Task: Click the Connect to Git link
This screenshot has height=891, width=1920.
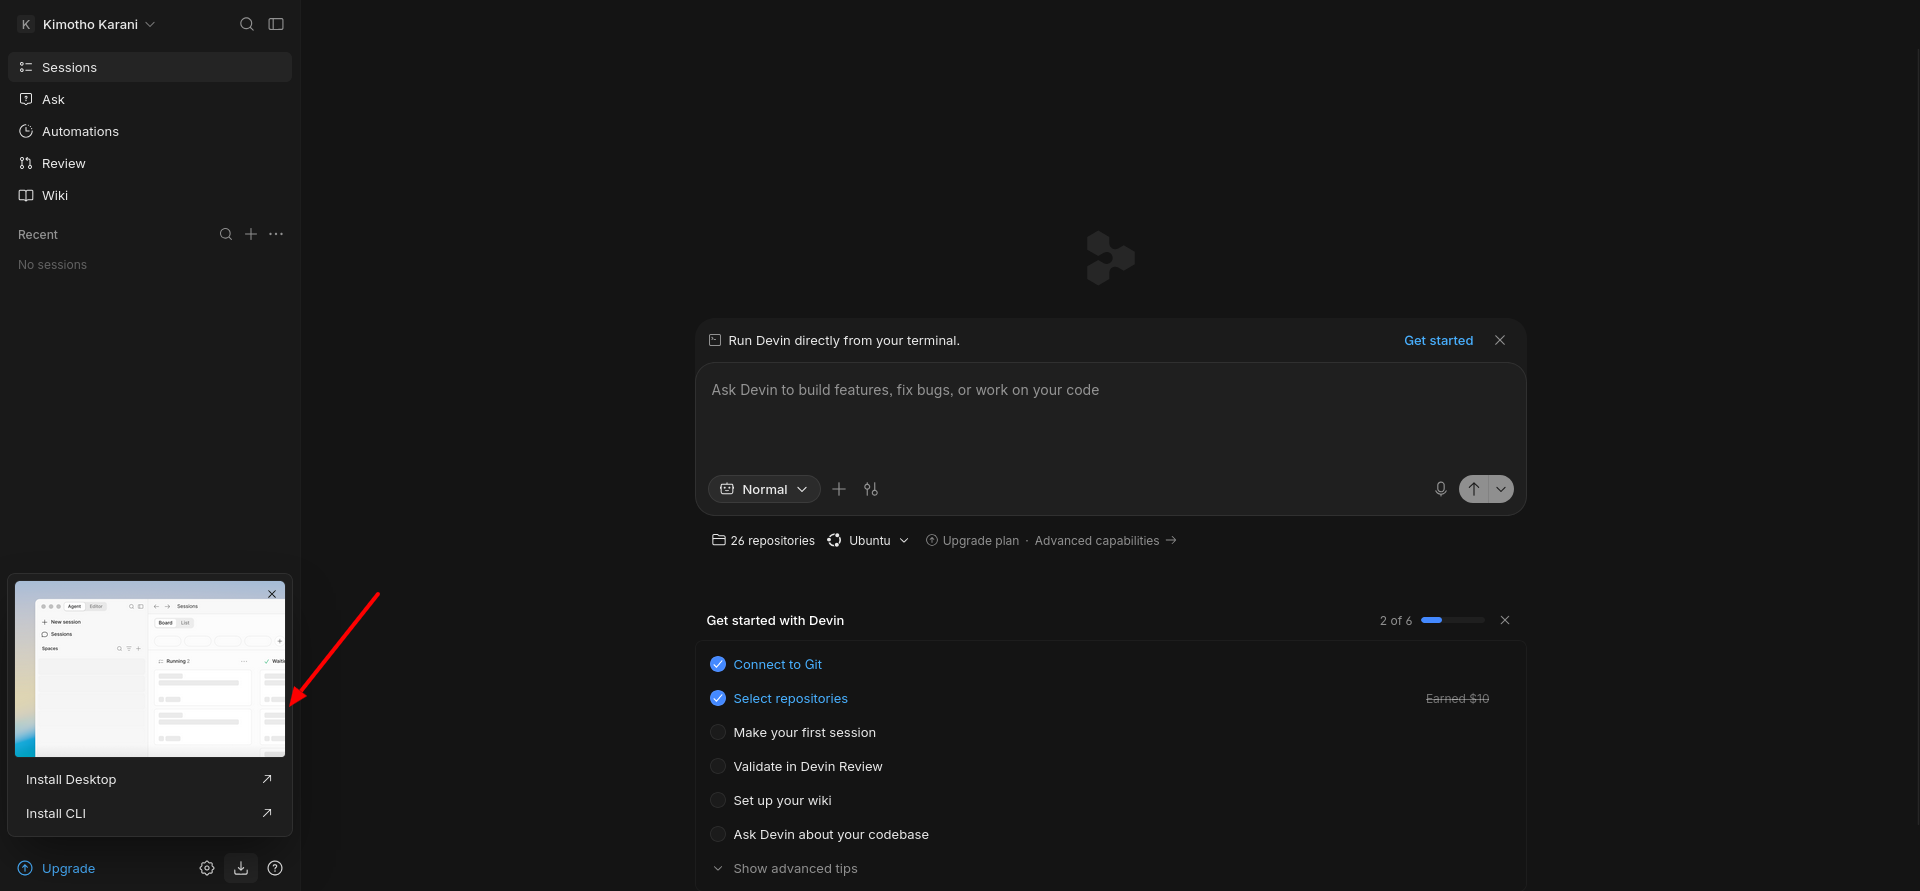Action: (x=777, y=664)
